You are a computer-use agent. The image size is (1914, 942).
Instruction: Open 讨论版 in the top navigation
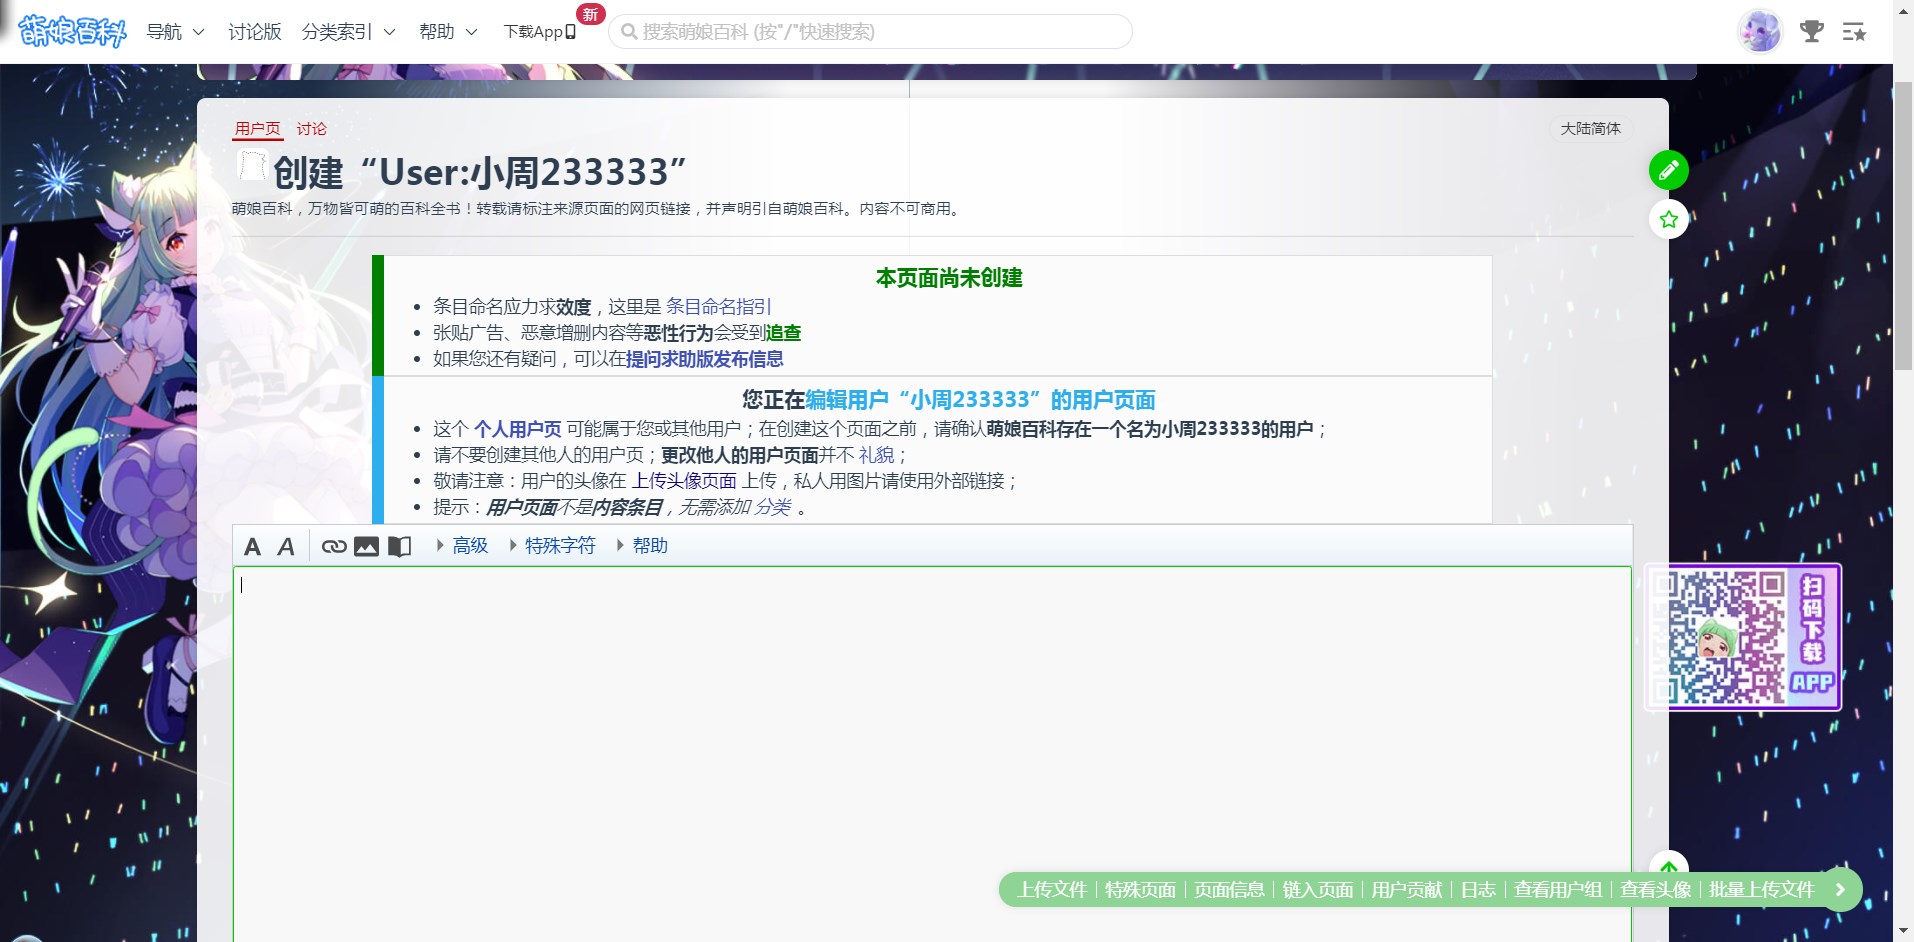254,32
